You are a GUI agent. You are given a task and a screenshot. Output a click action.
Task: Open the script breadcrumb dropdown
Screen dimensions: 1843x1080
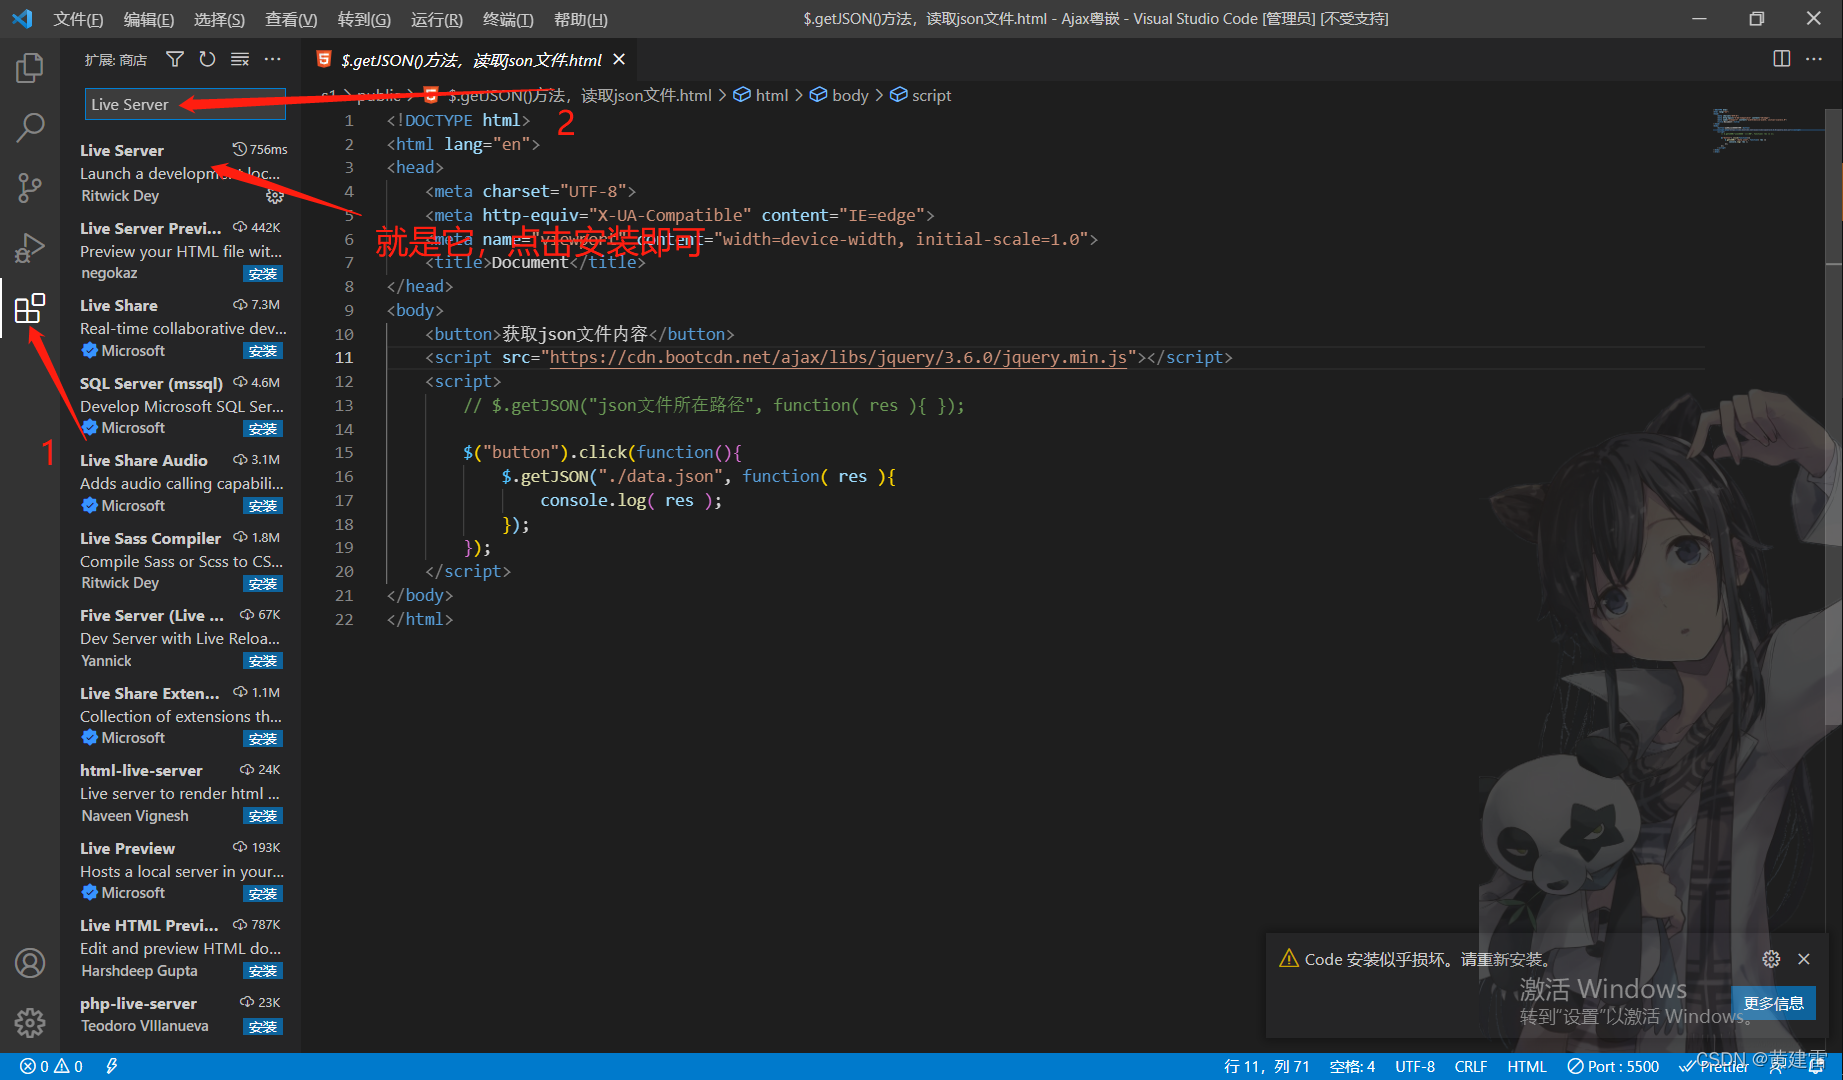(921, 95)
